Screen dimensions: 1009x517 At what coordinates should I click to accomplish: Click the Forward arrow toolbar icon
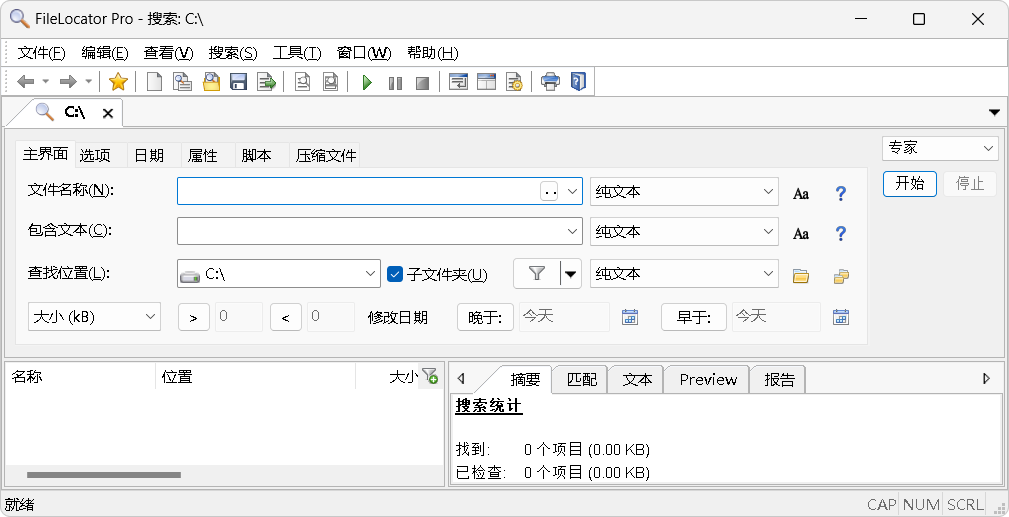[68, 82]
